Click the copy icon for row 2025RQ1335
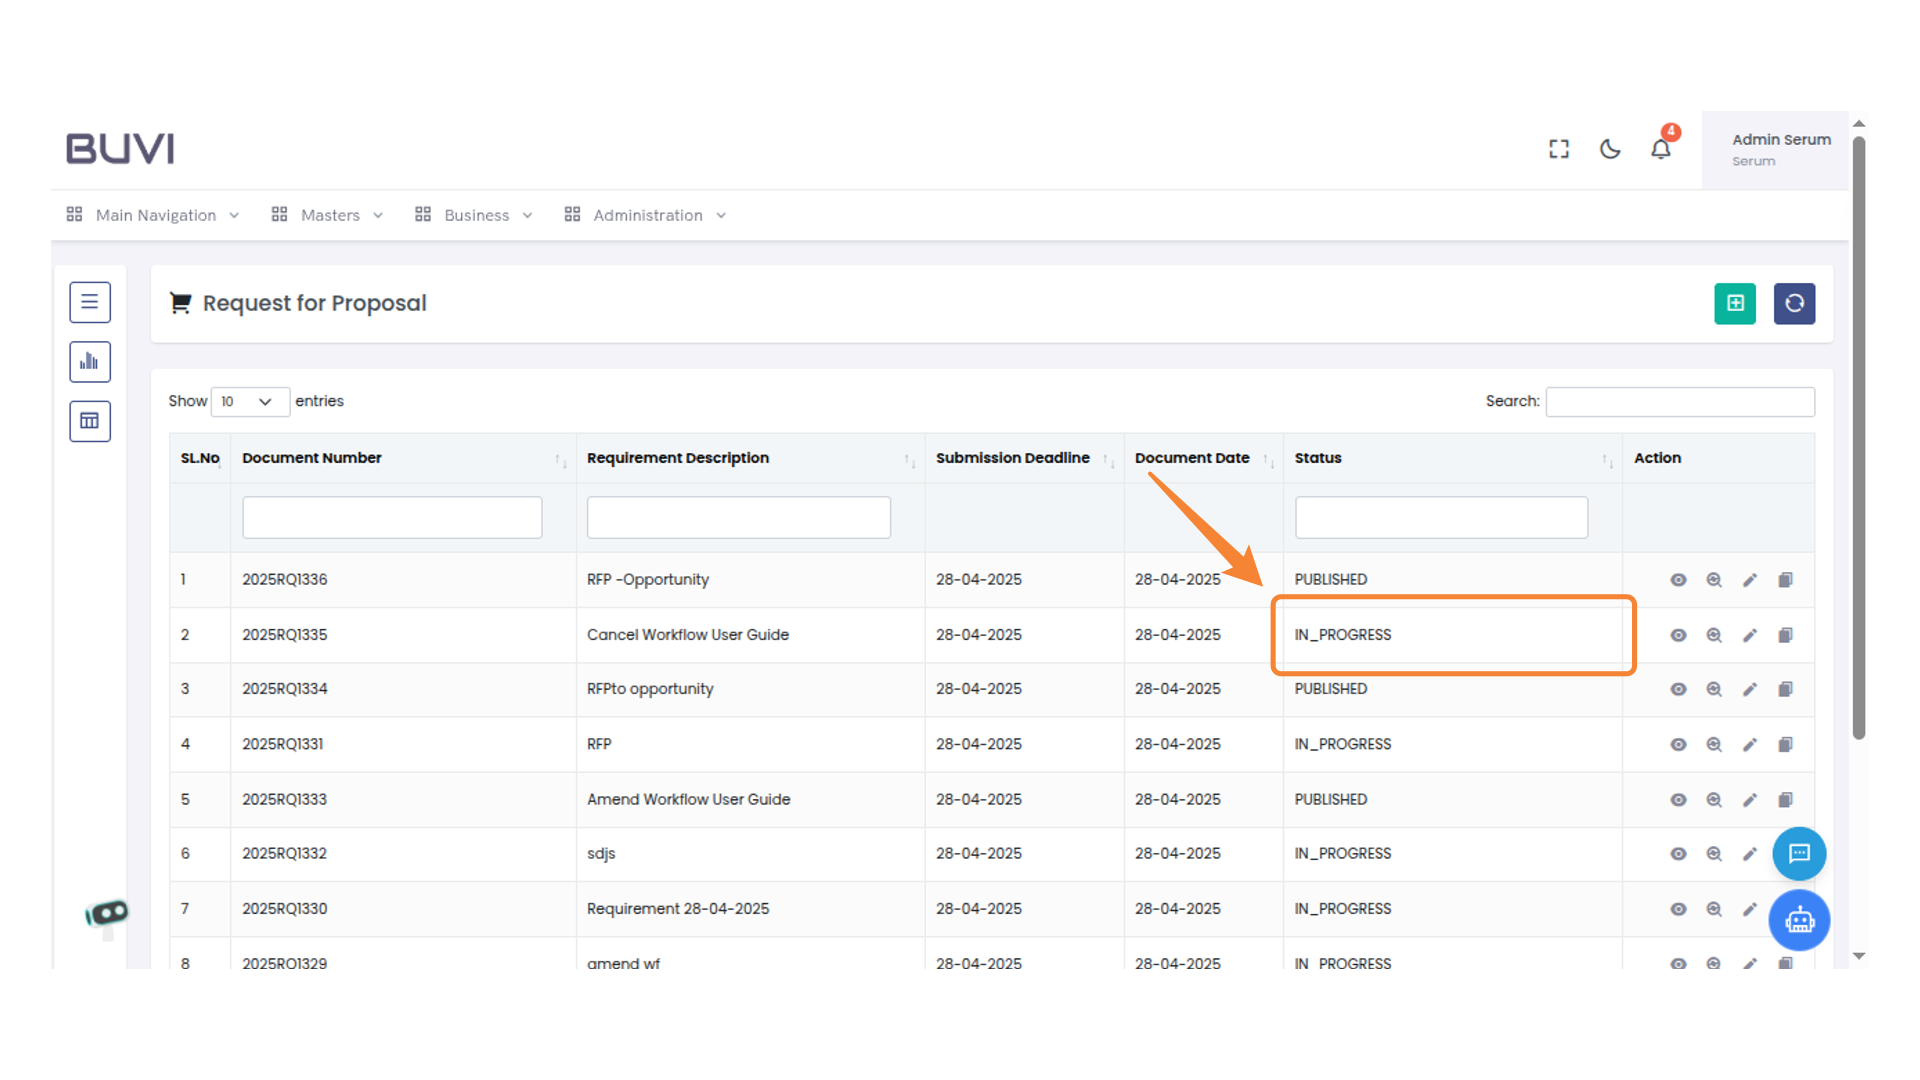 (1785, 635)
